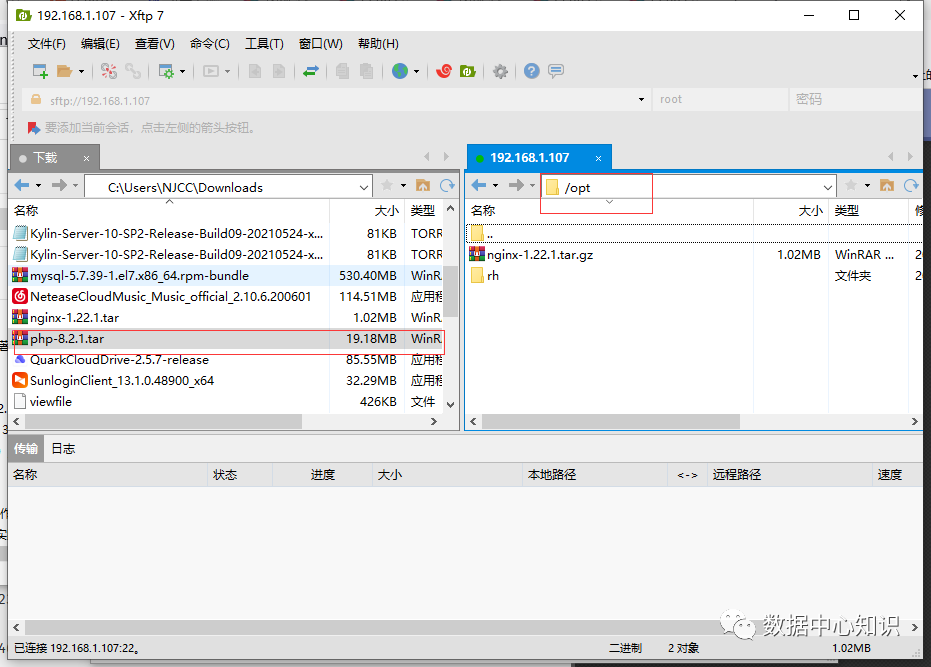Expand the Properties icon dropdown arrow
The height and width of the screenshot is (667, 931).
tap(182, 71)
